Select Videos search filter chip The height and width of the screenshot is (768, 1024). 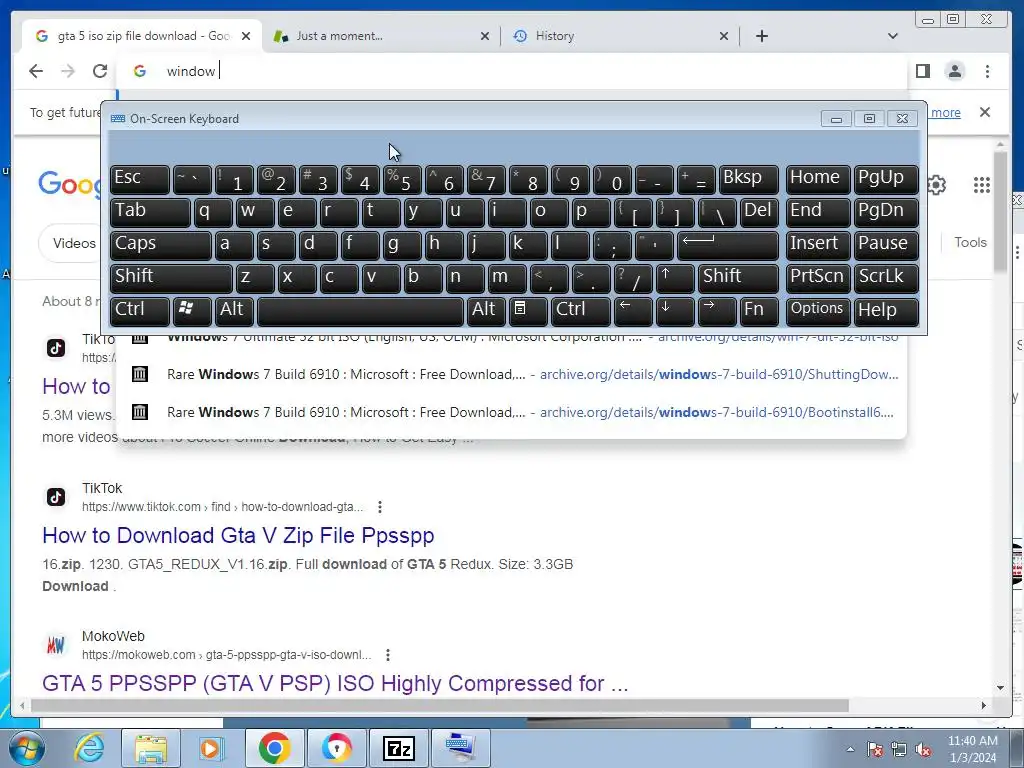tap(72, 244)
